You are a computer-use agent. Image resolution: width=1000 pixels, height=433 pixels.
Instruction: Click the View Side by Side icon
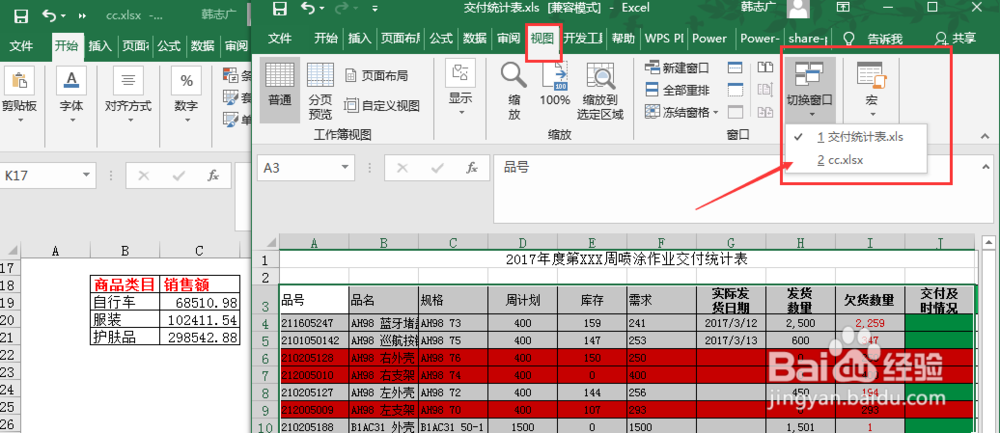[765, 68]
